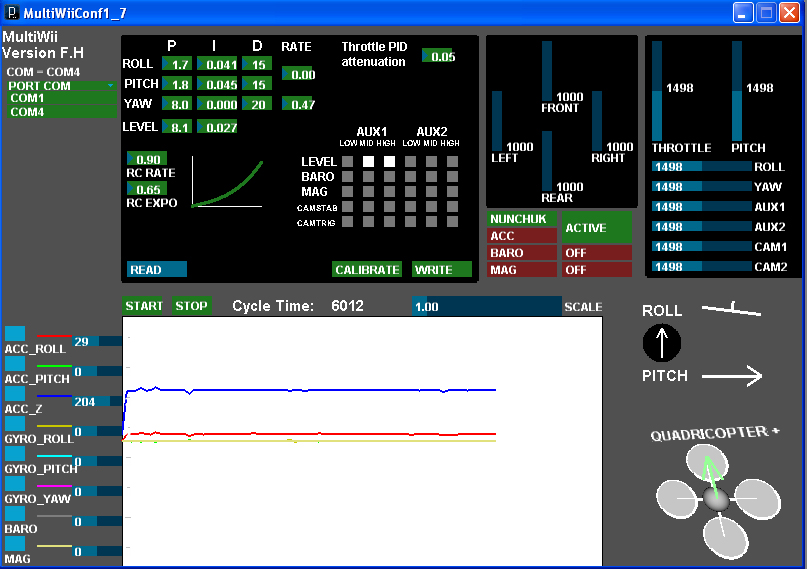Viewport: 807px width, 569px height.
Task: Click the FRONT motor bar
Action: click(547, 71)
